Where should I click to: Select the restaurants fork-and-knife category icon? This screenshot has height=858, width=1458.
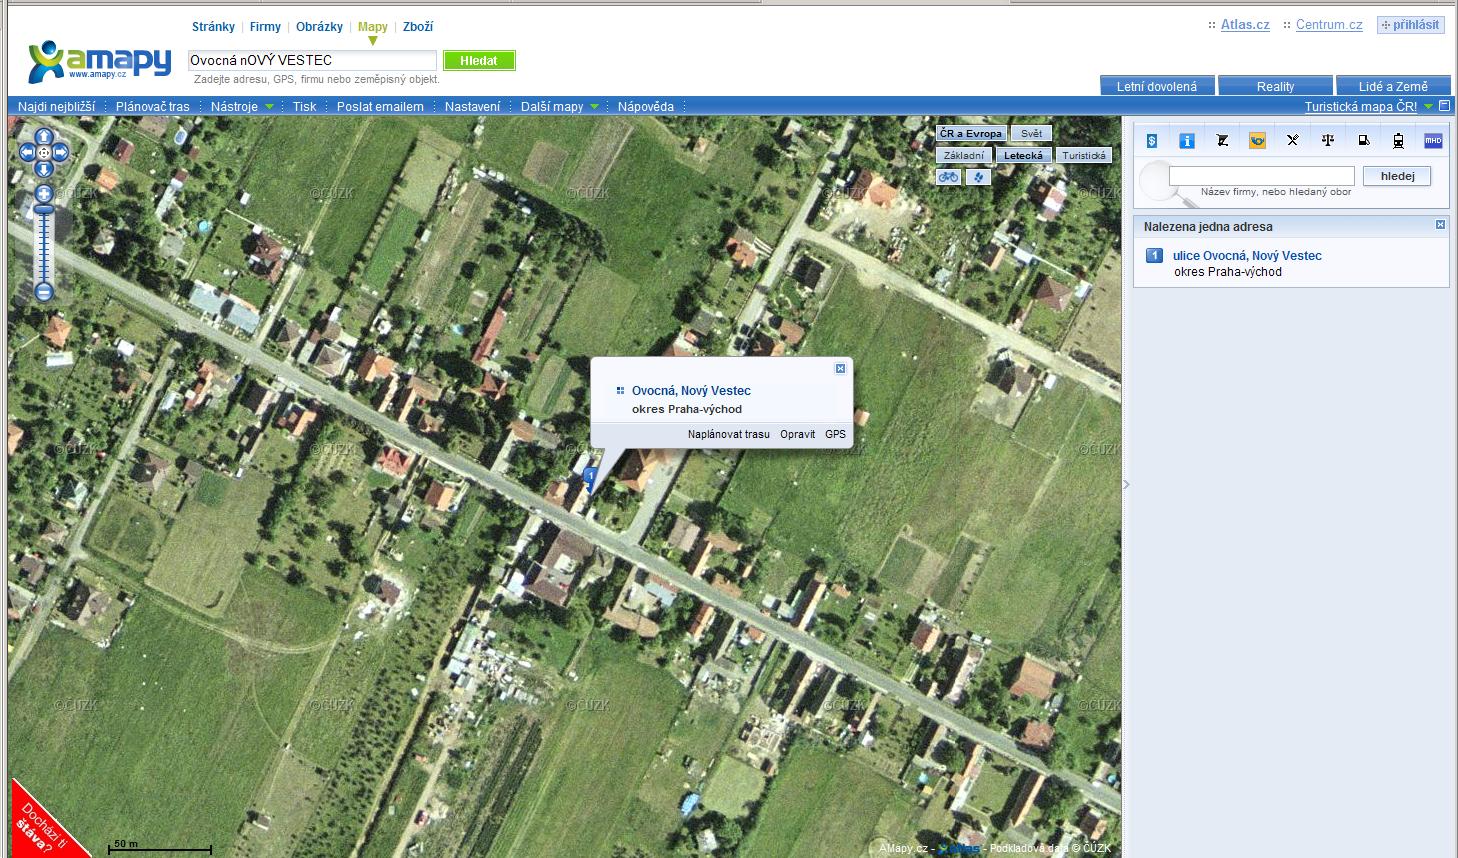(1292, 141)
